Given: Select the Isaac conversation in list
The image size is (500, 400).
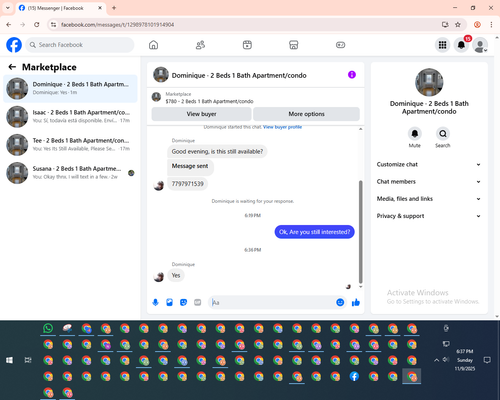Looking at the screenshot, I should [x=70, y=116].
